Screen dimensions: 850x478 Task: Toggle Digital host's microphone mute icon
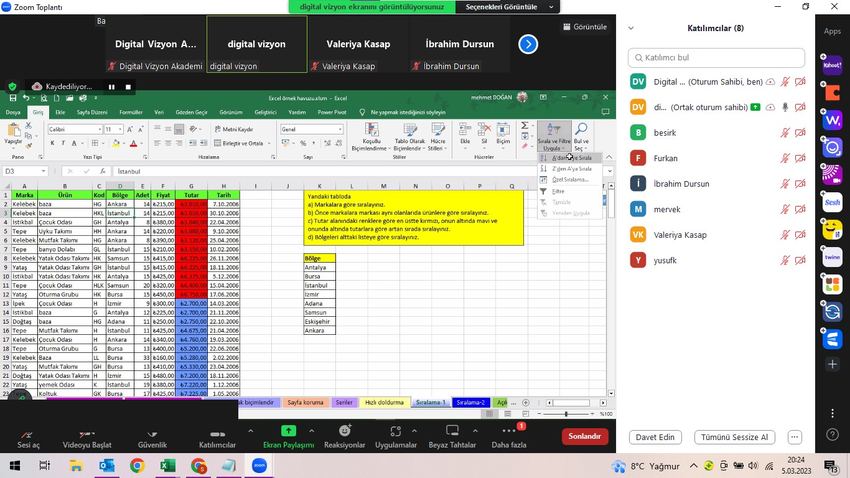point(784,82)
